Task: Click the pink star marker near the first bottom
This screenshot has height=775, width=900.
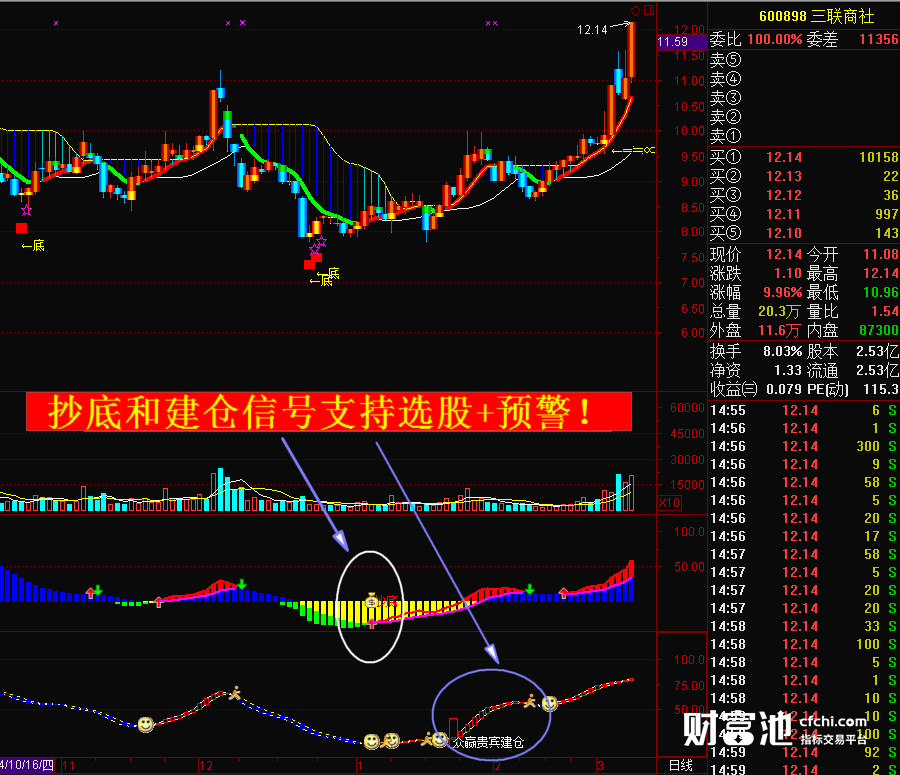Action: point(26,211)
